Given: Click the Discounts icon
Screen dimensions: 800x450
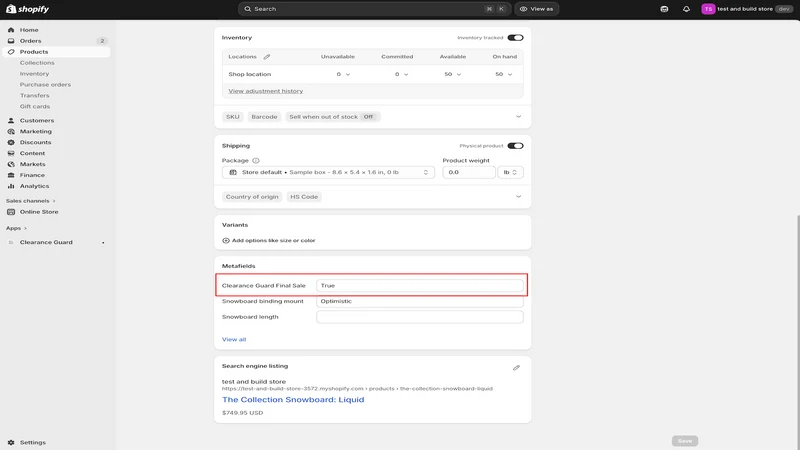Looking at the screenshot, I should tap(11, 142).
